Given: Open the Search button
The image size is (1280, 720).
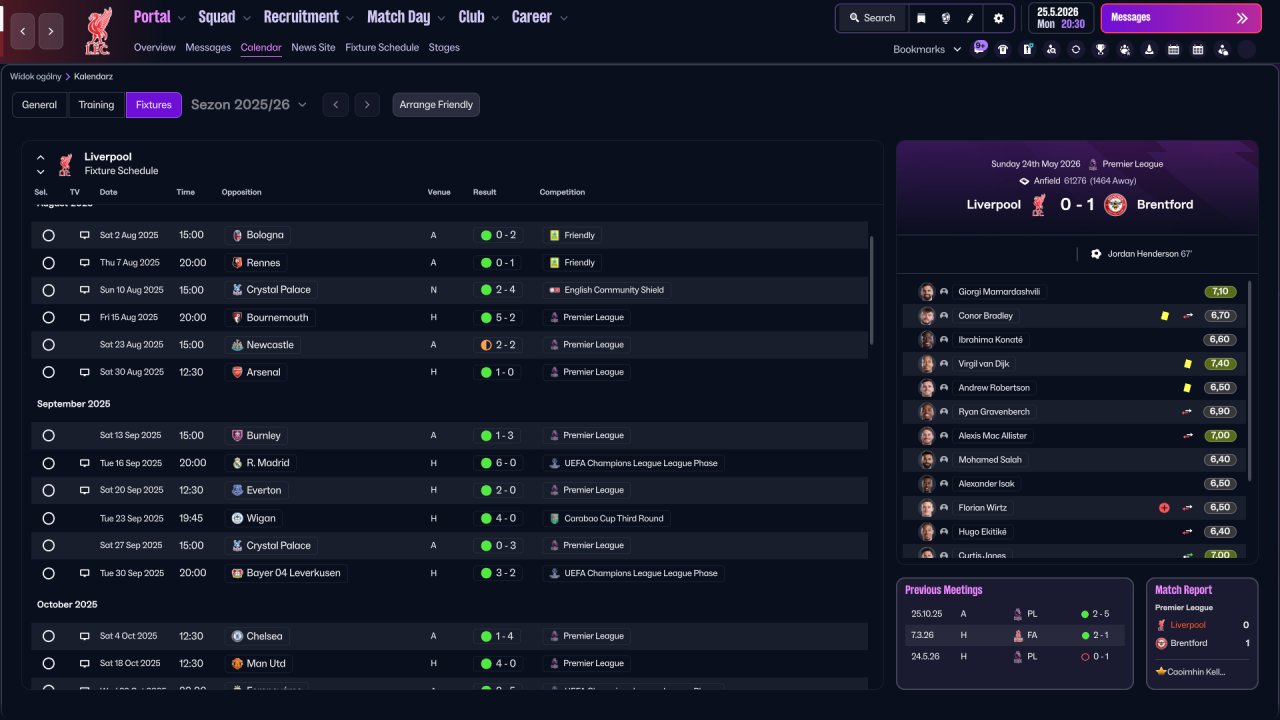Looking at the screenshot, I should (x=872, y=18).
